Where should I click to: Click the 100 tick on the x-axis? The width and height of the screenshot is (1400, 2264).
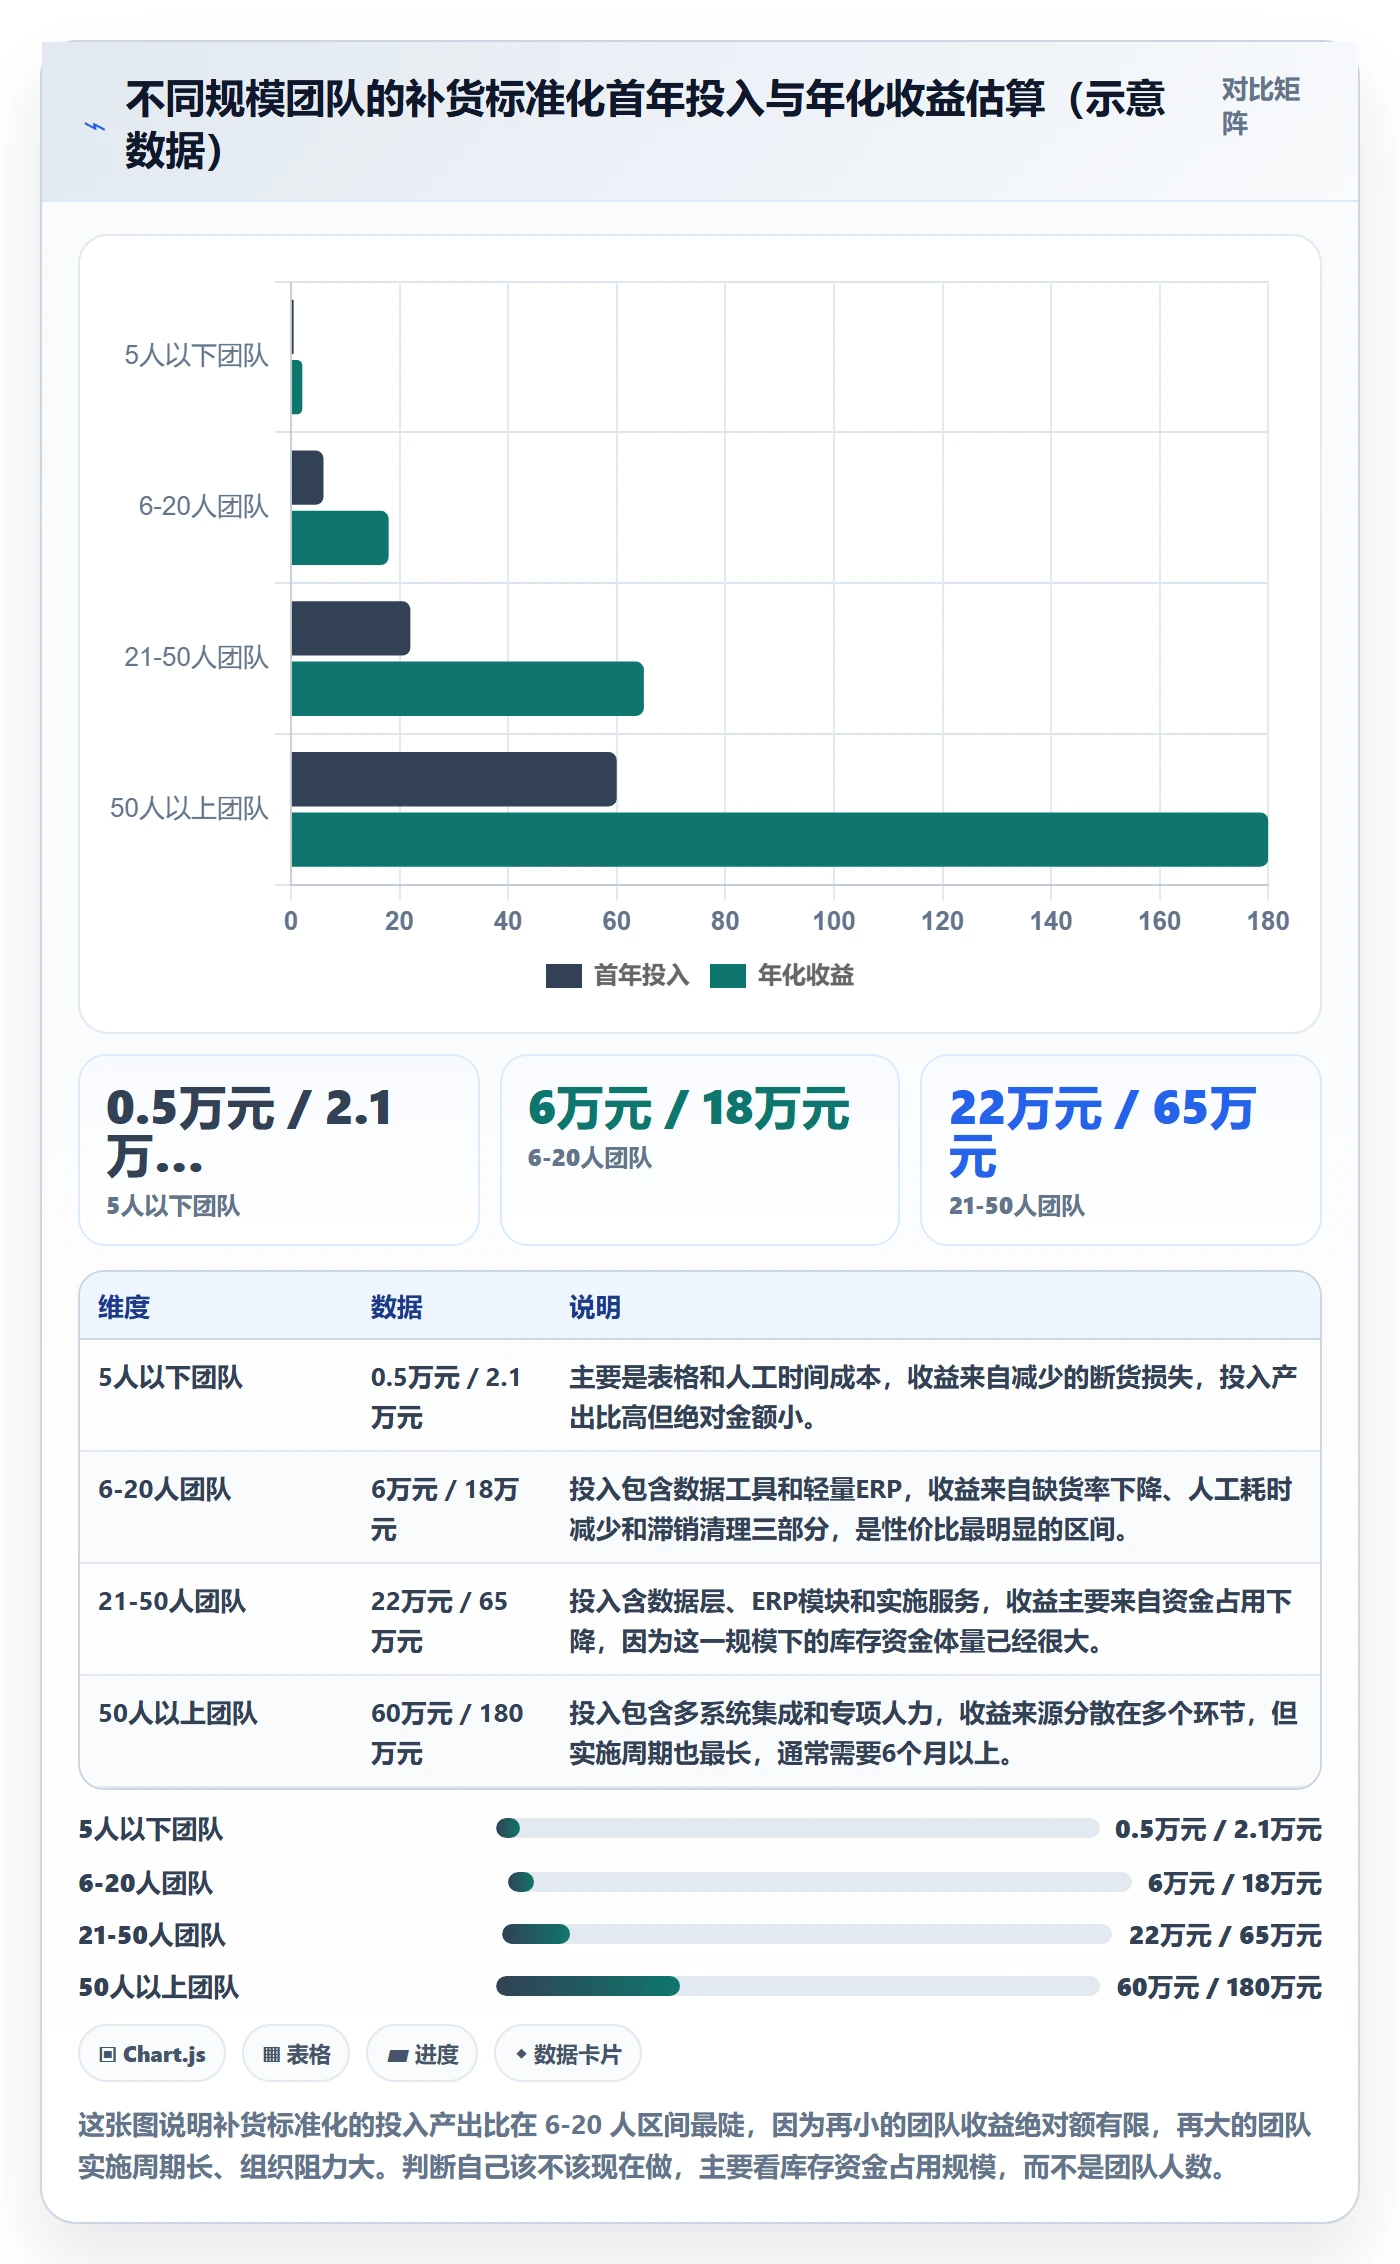[834, 921]
